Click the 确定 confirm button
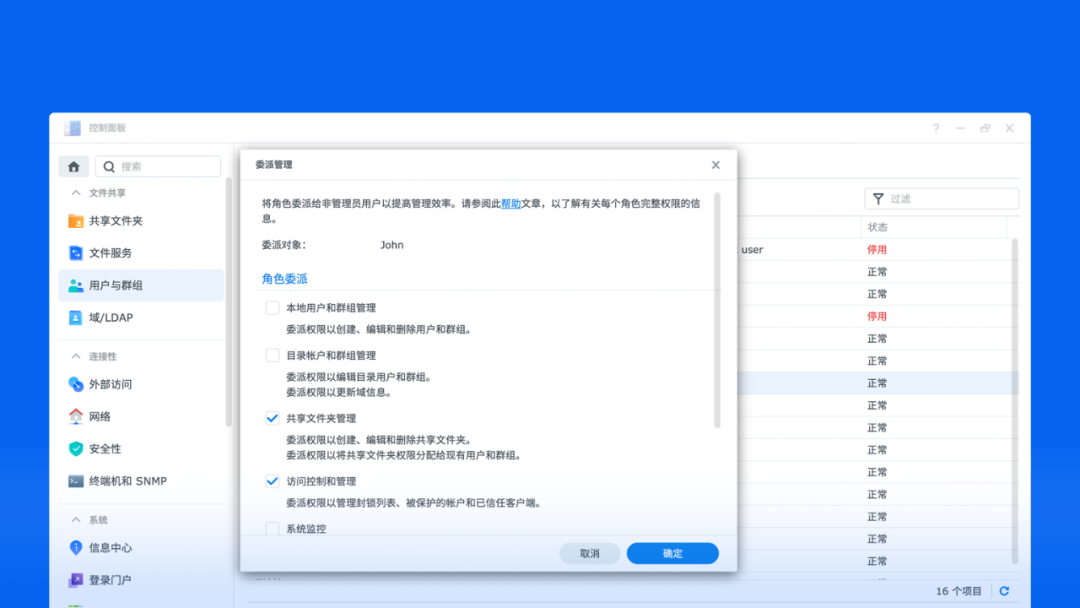The width and height of the screenshot is (1080, 608). (x=672, y=553)
